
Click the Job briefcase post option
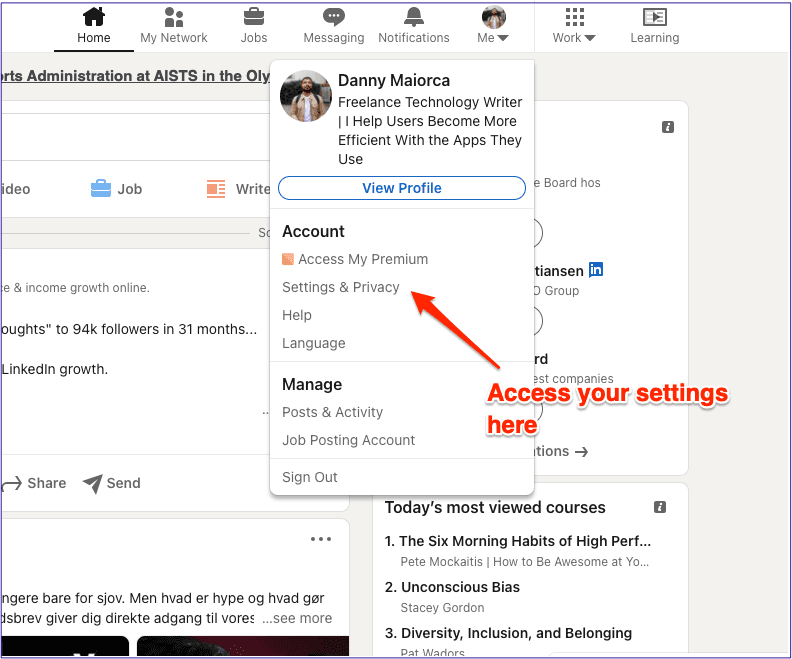tap(116, 189)
